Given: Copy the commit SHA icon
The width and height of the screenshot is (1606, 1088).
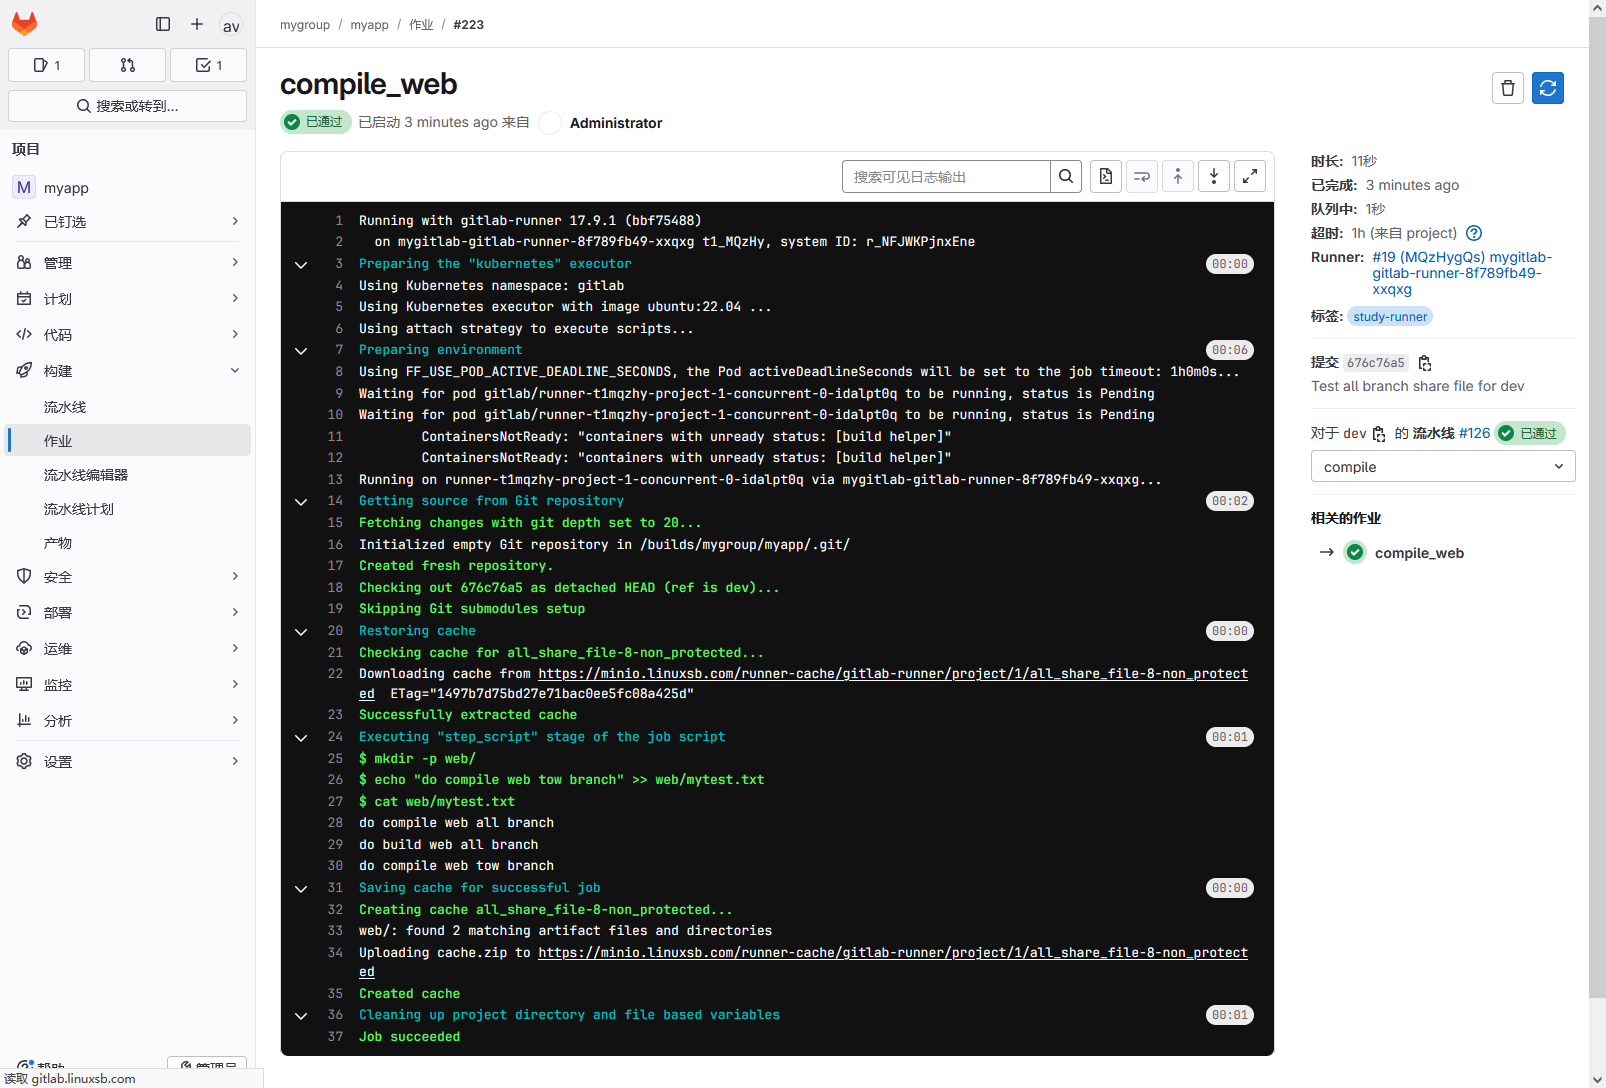Looking at the screenshot, I should pyautogui.click(x=1425, y=363).
